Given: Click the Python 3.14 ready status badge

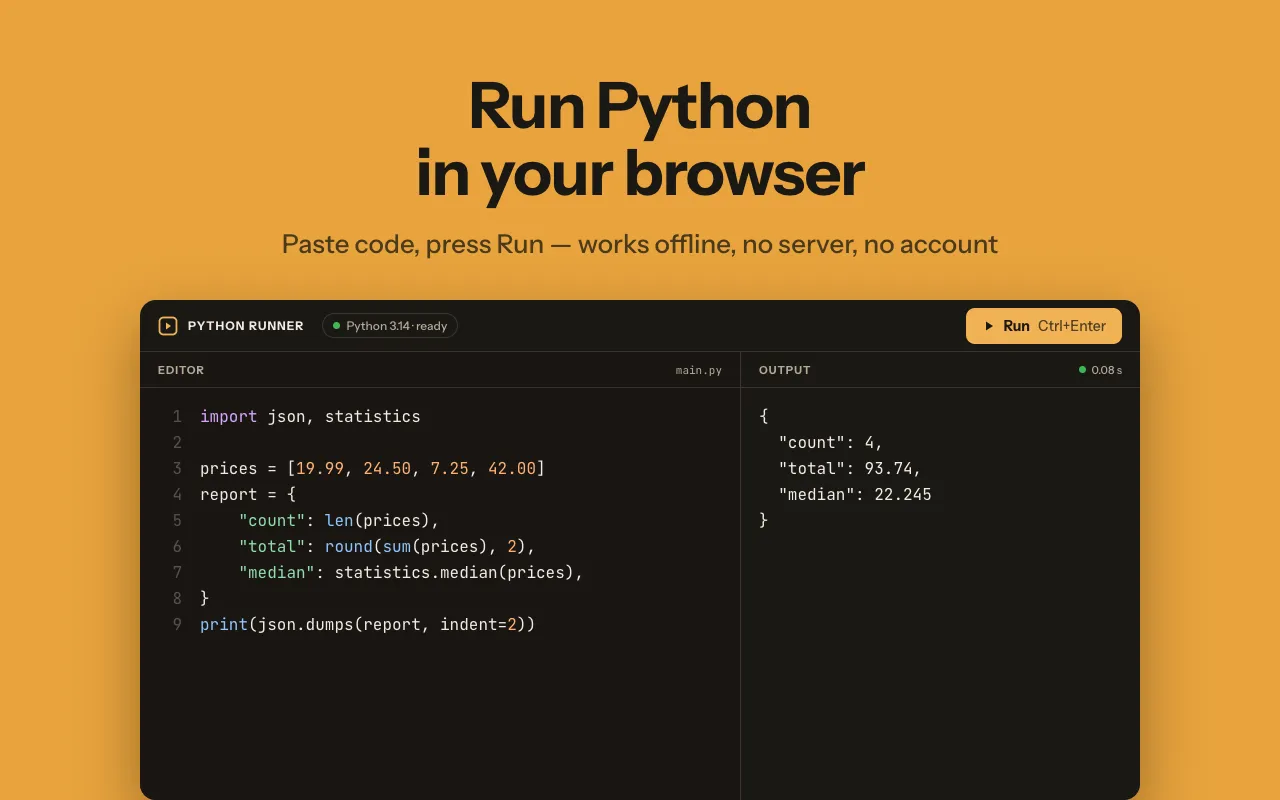Looking at the screenshot, I should click(390, 326).
